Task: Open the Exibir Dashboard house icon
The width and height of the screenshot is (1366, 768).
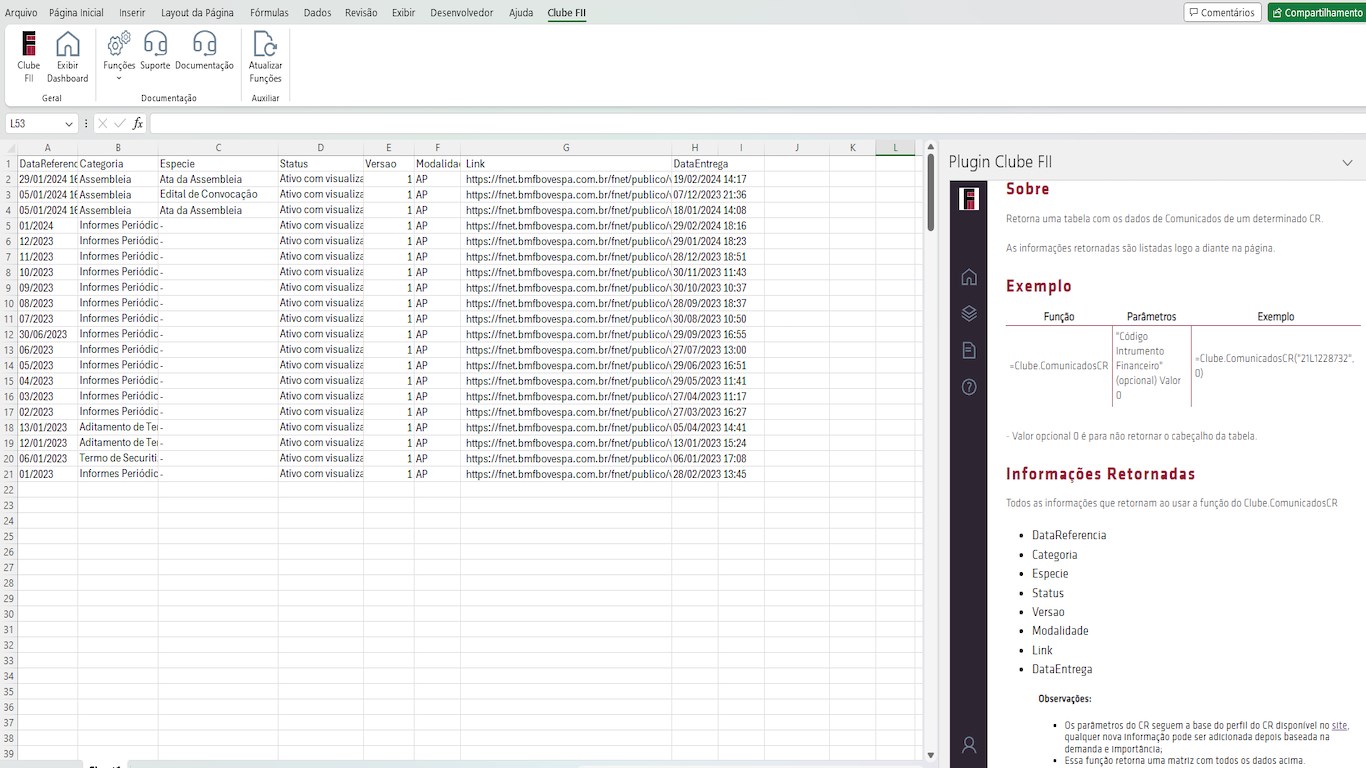Action: pyautogui.click(x=67, y=56)
